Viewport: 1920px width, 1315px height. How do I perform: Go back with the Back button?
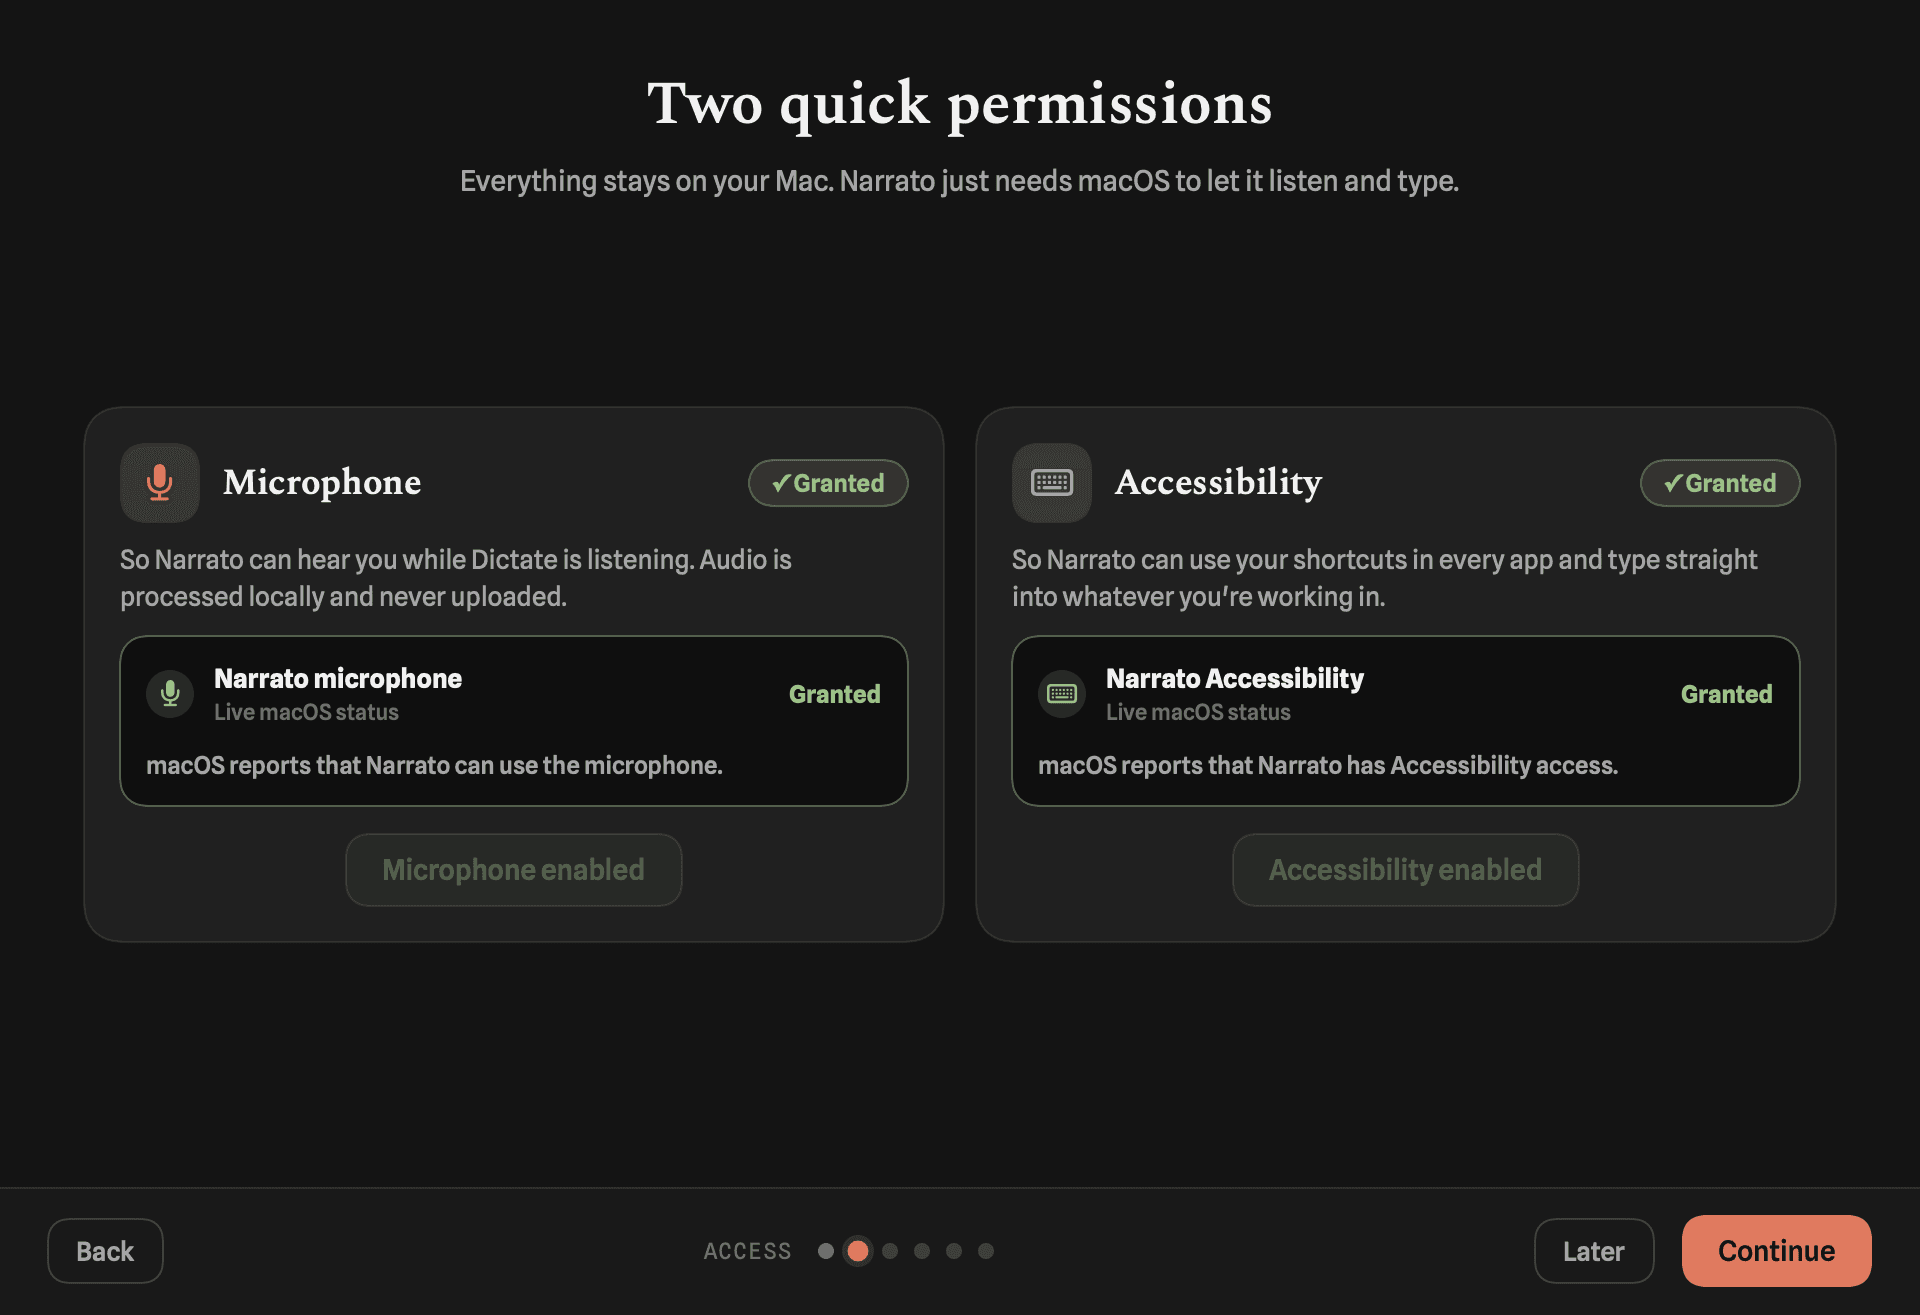pyautogui.click(x=105, y=1251)
